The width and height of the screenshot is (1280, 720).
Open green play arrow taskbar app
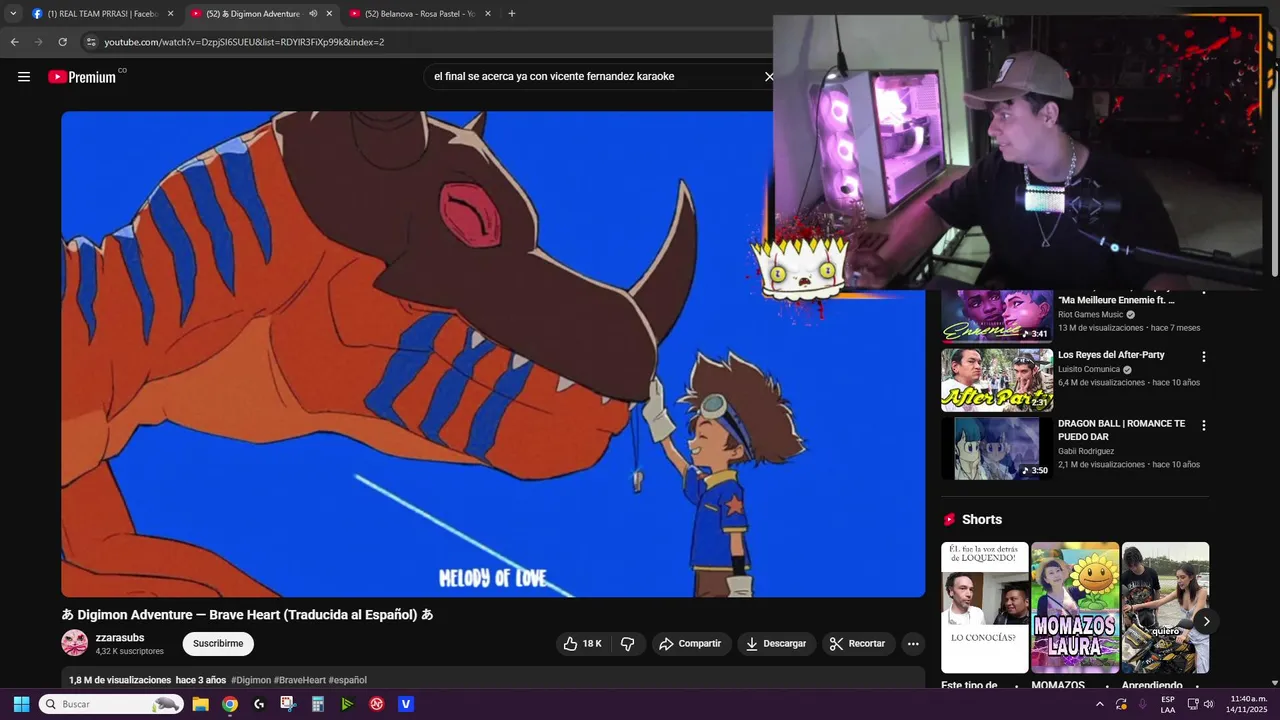point(347,704)
